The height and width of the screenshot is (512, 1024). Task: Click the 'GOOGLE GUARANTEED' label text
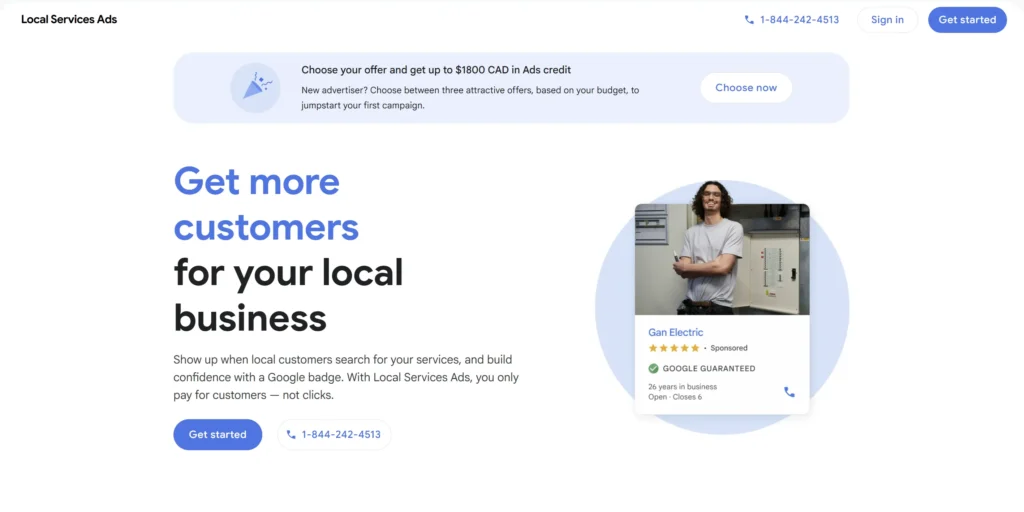709,368
